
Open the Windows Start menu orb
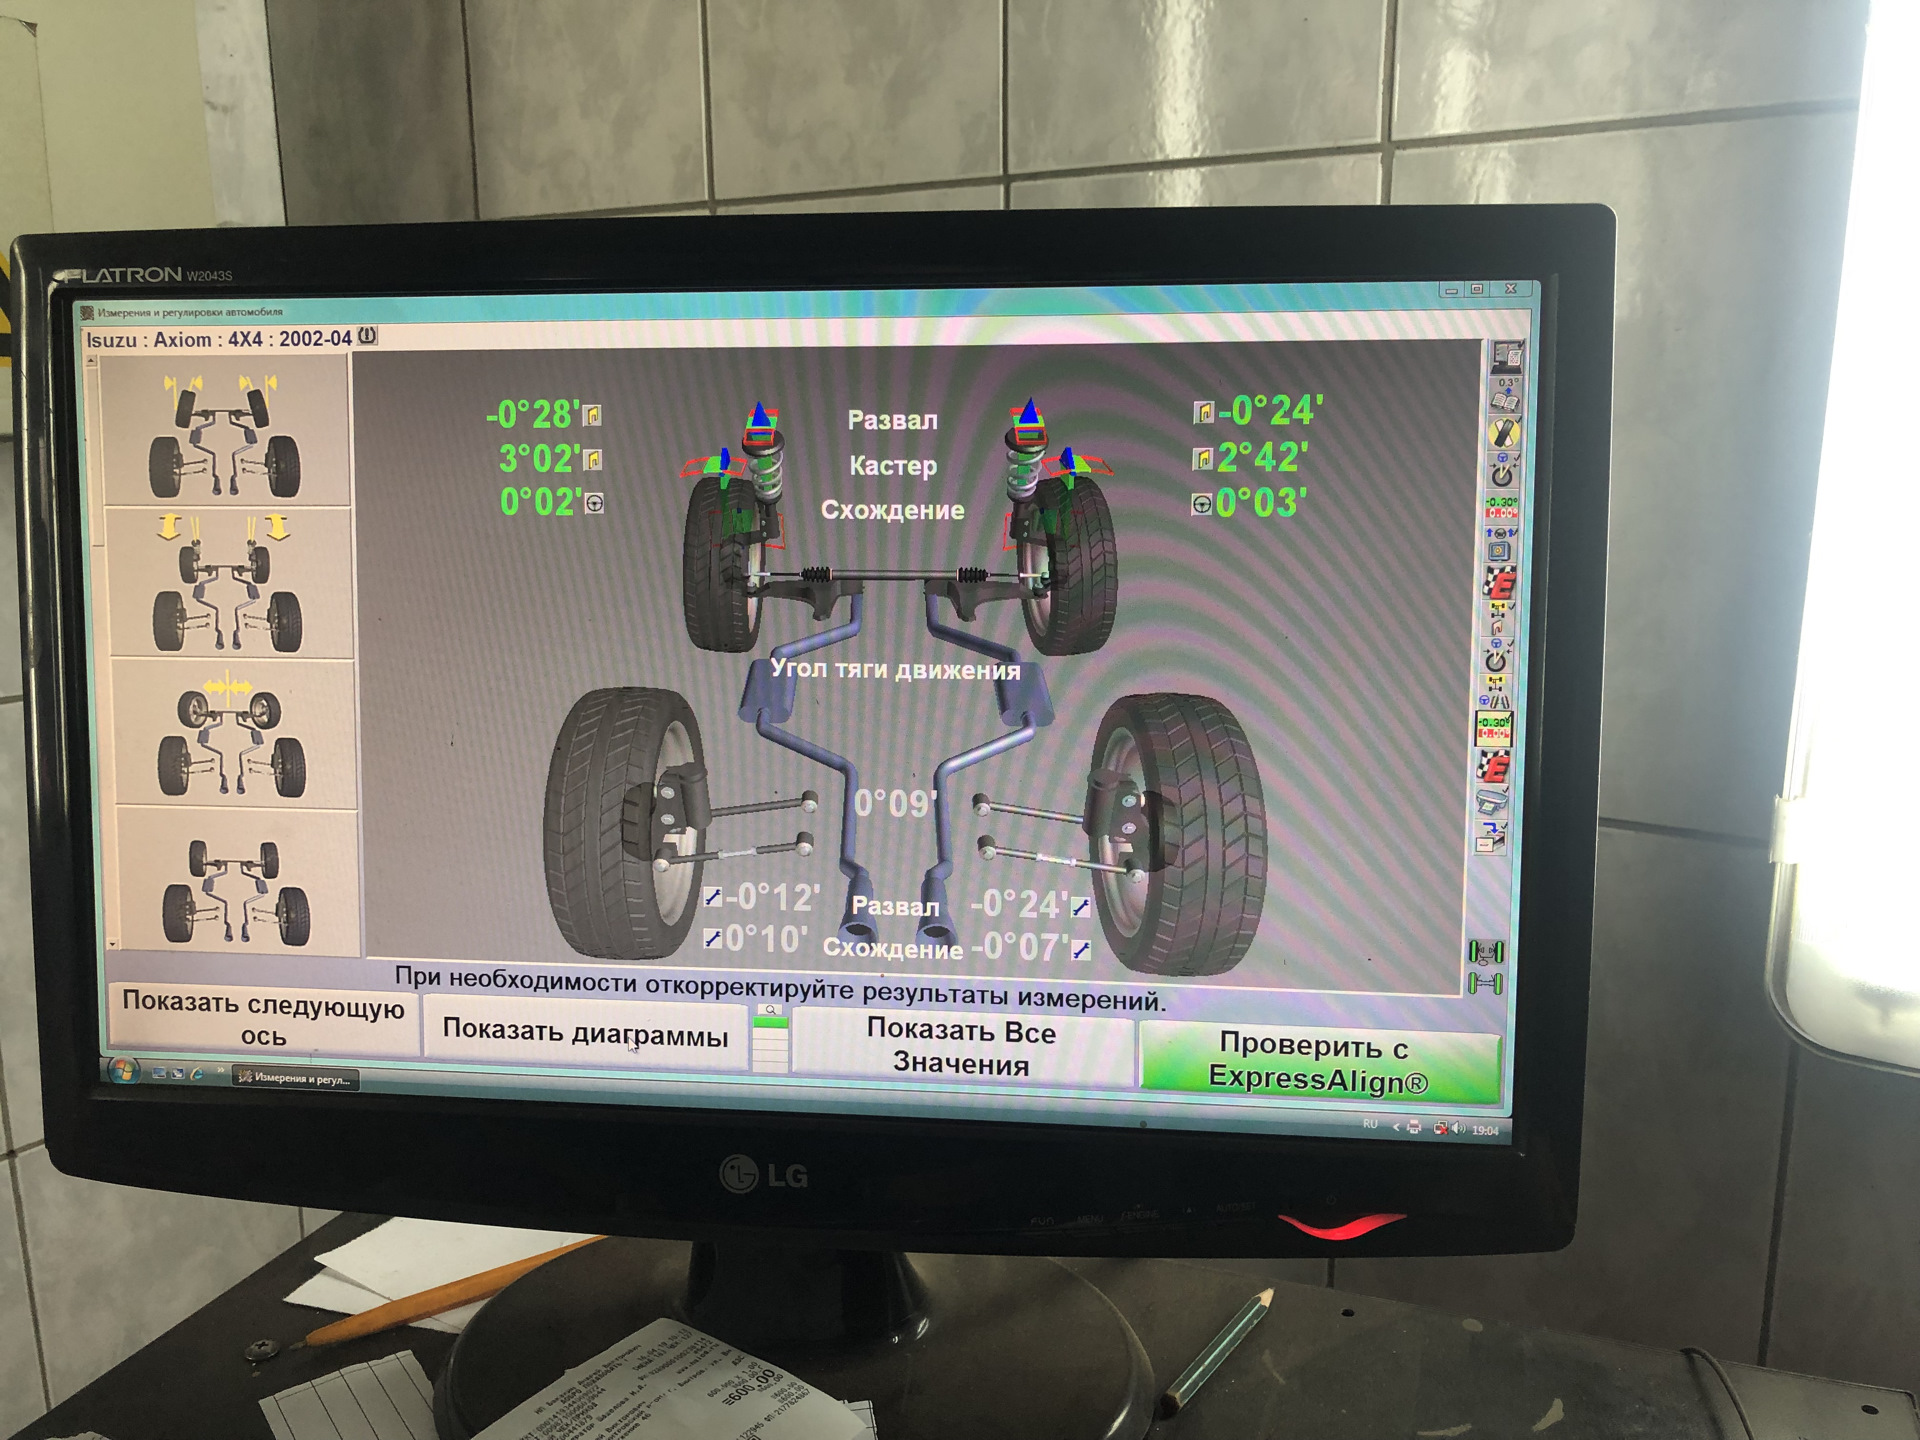(x=123, y=1070)
